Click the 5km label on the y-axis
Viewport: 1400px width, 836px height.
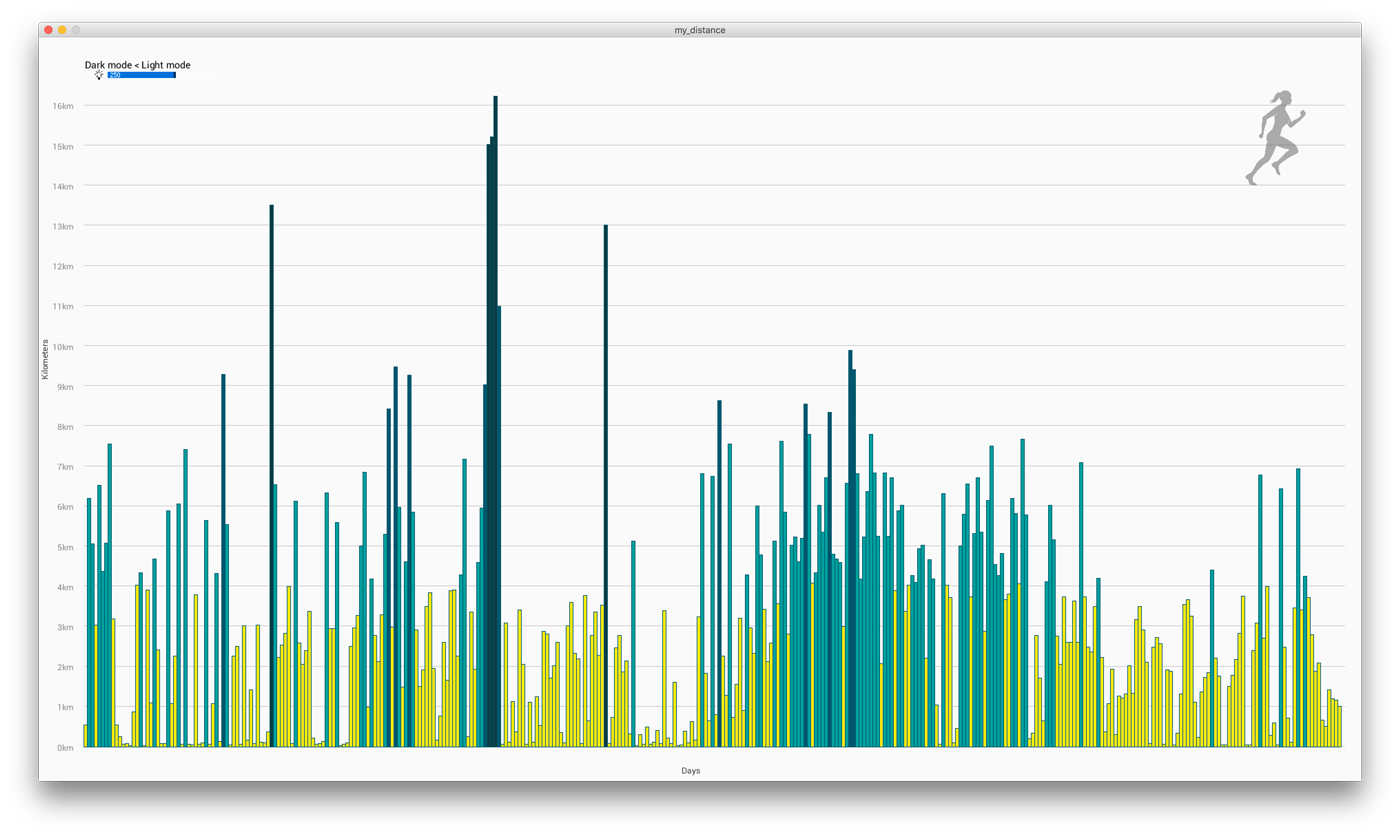click(63, 547)
